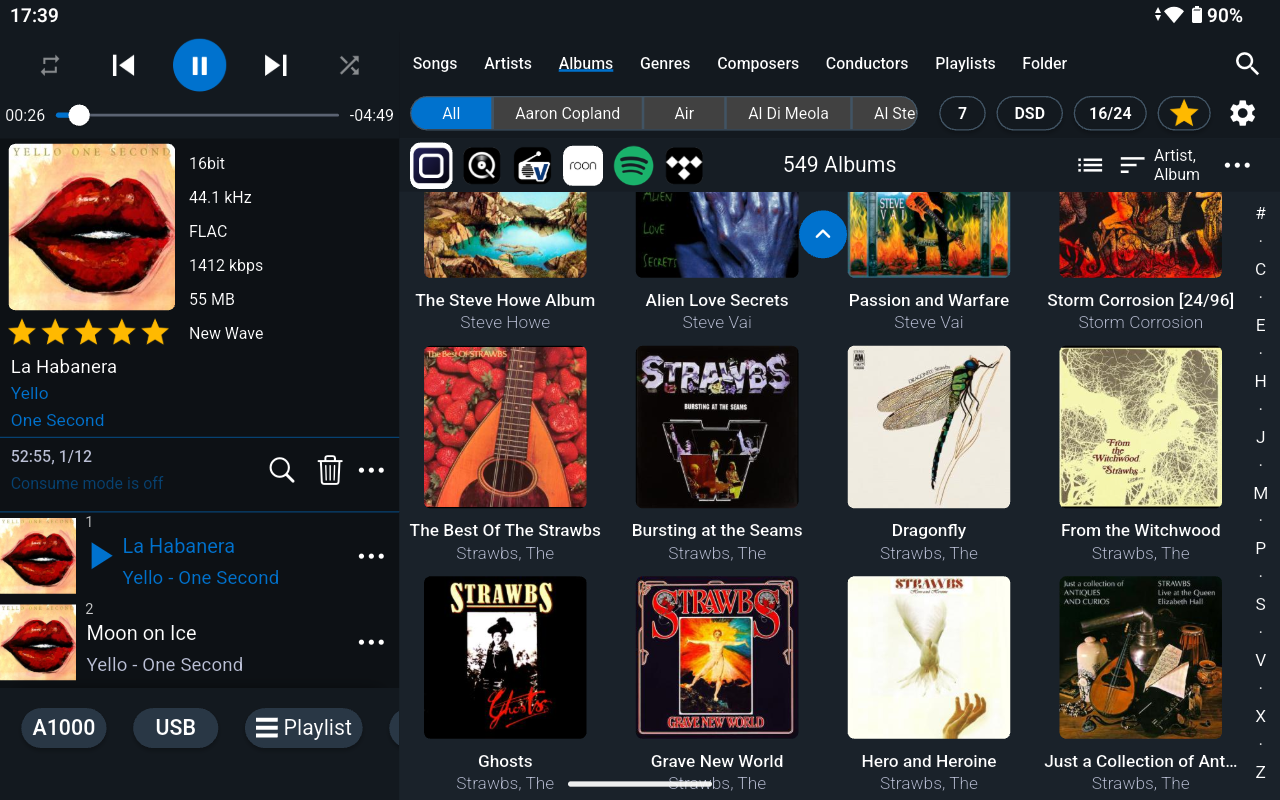The width and height of the screenshot is (1280, 800).
Task: Open the Playlist button
Action: coord(304,728)
